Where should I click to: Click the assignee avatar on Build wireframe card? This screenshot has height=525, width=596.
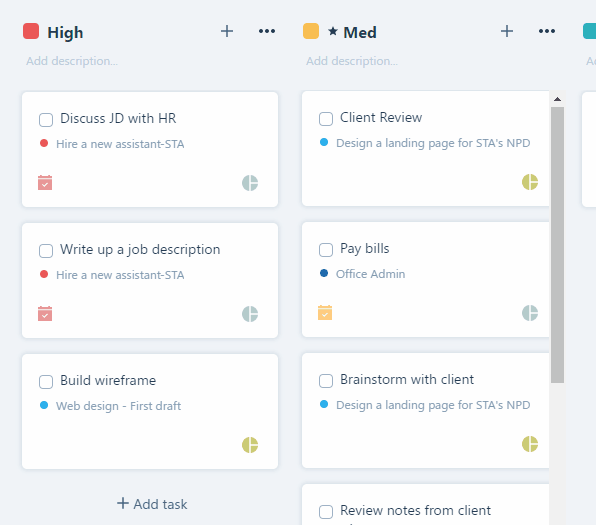click(250, 445)
